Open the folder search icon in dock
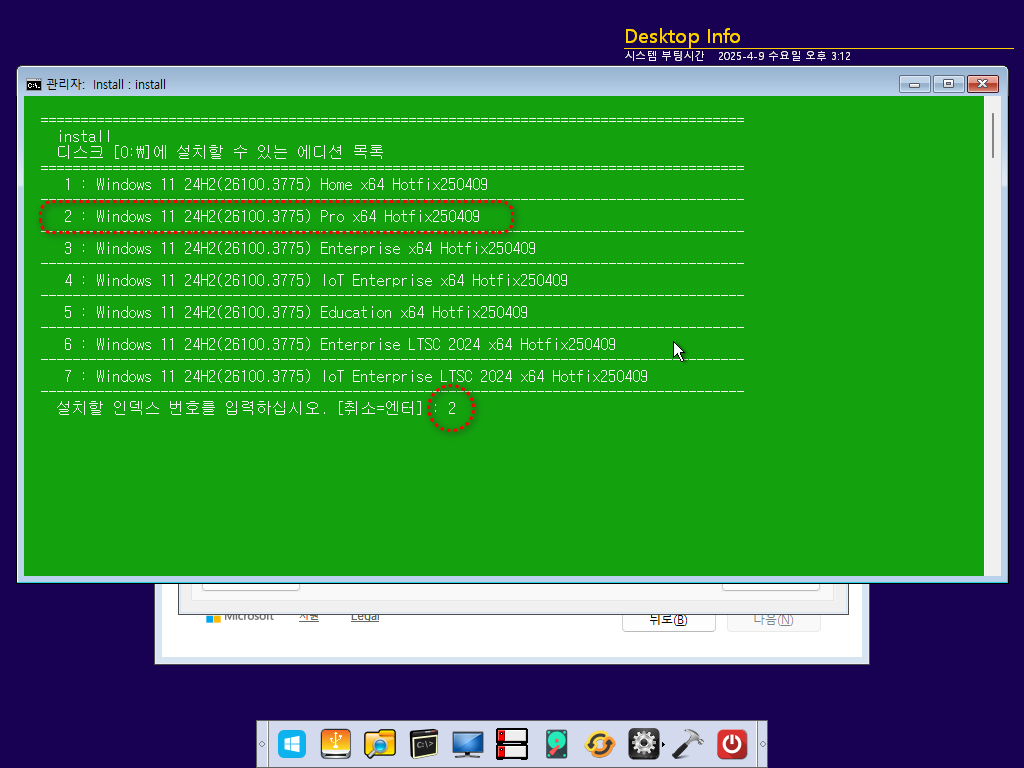Viewport: 1024px width, 768px height. (x=379, y=744)
